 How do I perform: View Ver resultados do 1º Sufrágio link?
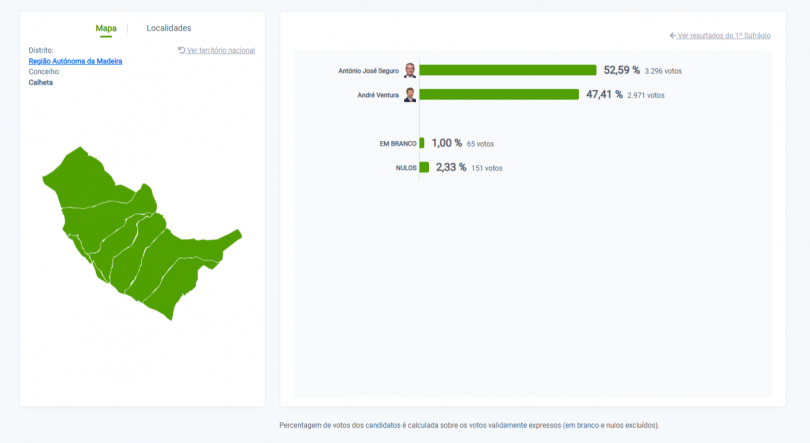(724, 35)
